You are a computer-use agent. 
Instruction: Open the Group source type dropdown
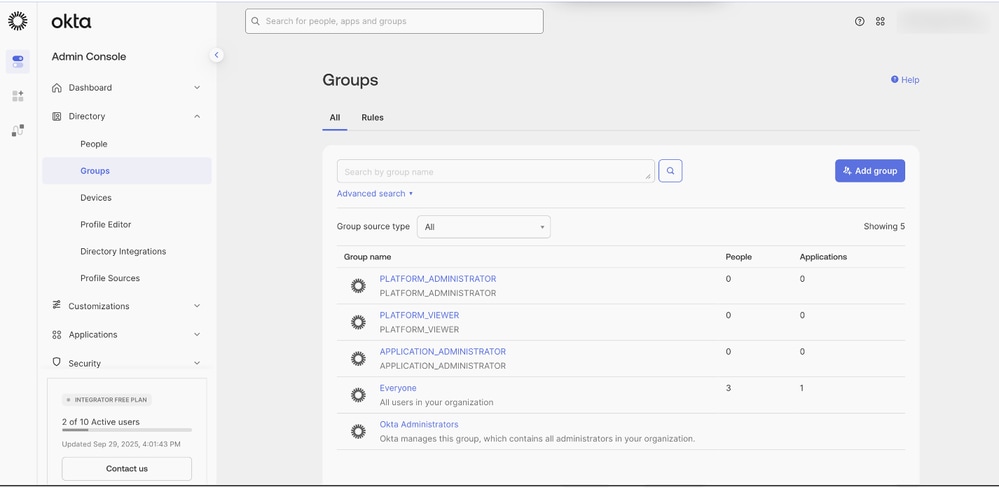[484, 227]
